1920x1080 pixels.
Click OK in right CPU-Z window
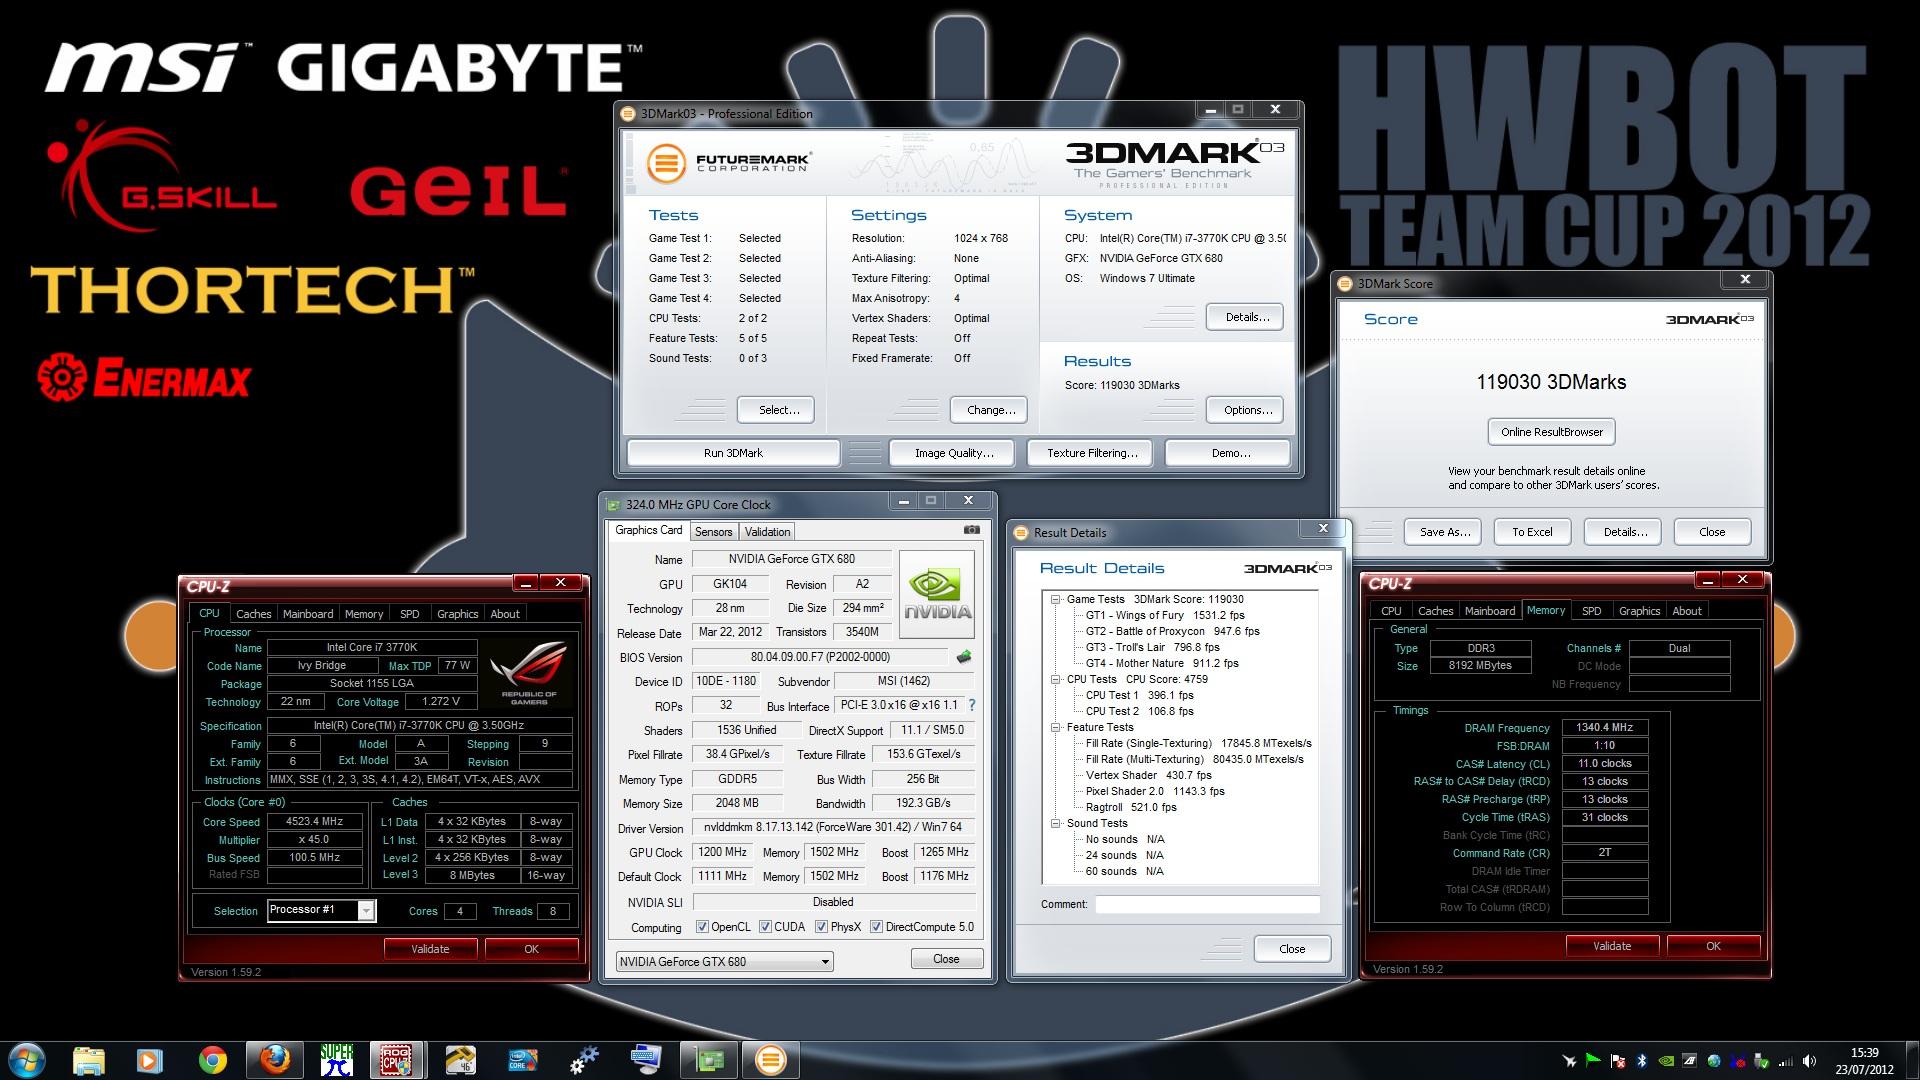pyautogui.click(x=1713, y=946)
